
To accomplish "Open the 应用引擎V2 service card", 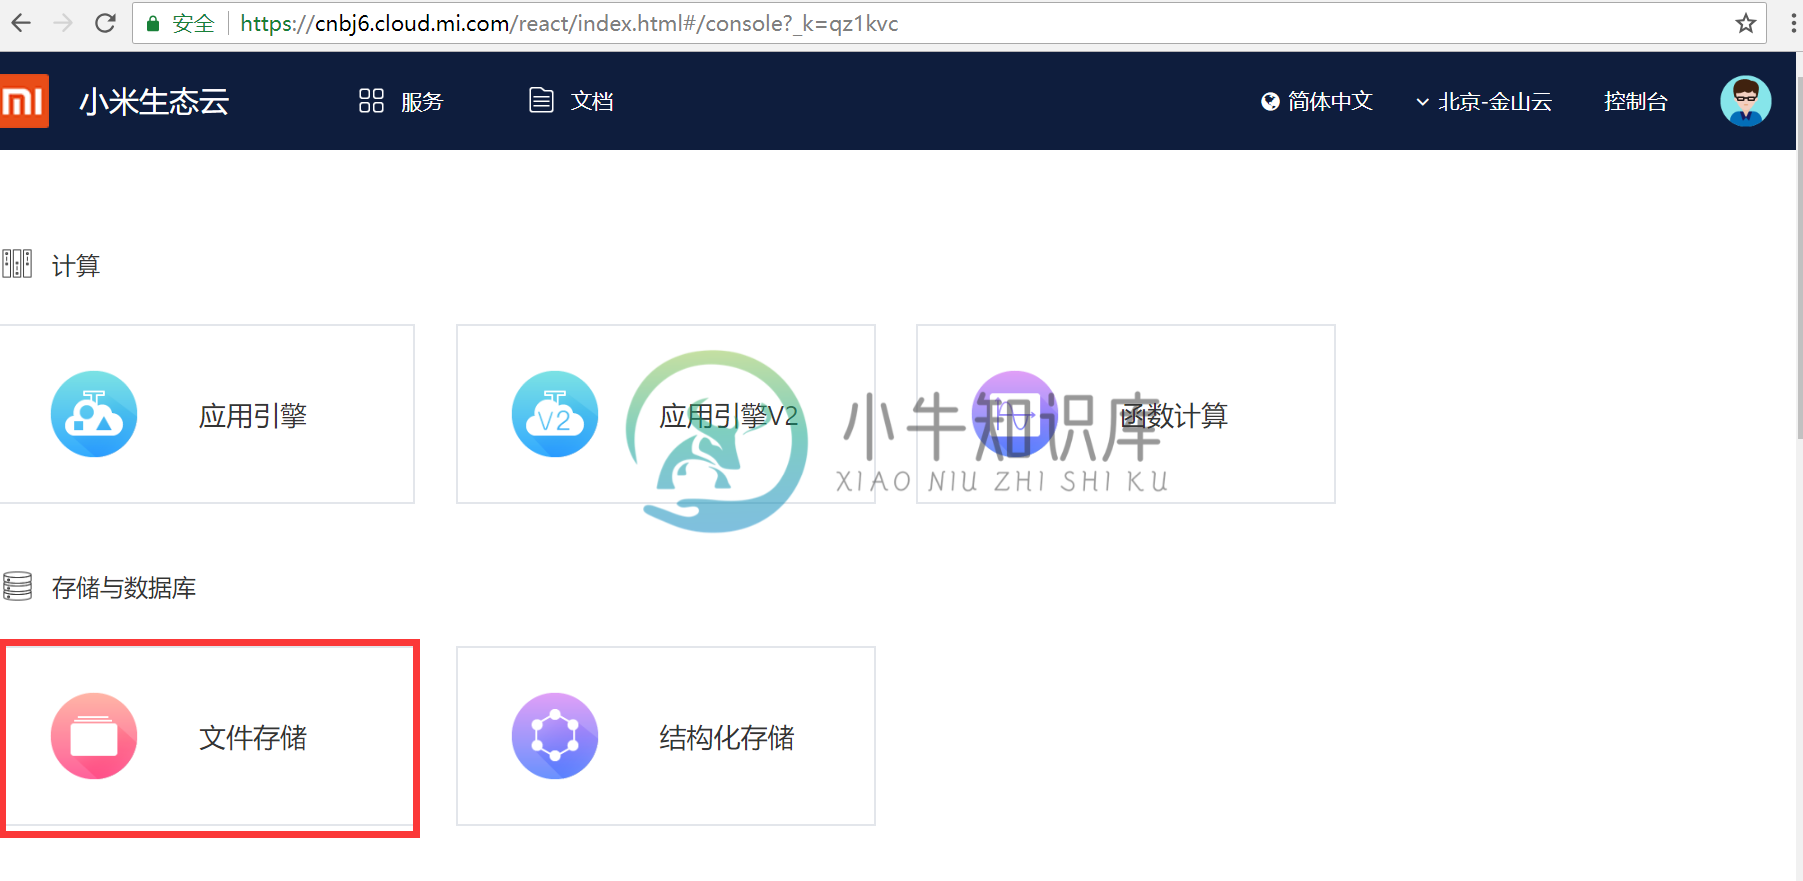I will pos(666,414).
